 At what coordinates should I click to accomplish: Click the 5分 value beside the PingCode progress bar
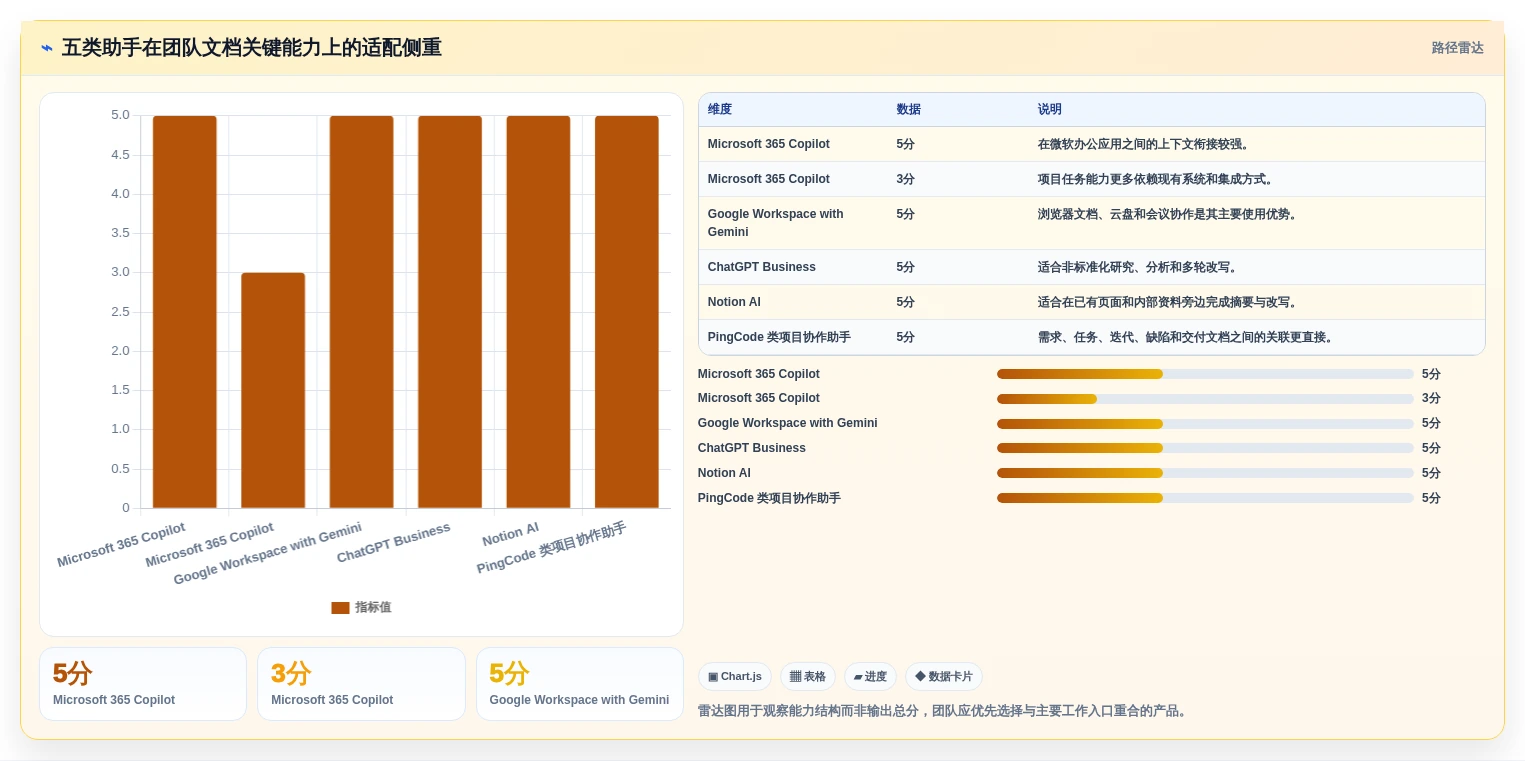pyautogui.click(x=1431, y=498)
